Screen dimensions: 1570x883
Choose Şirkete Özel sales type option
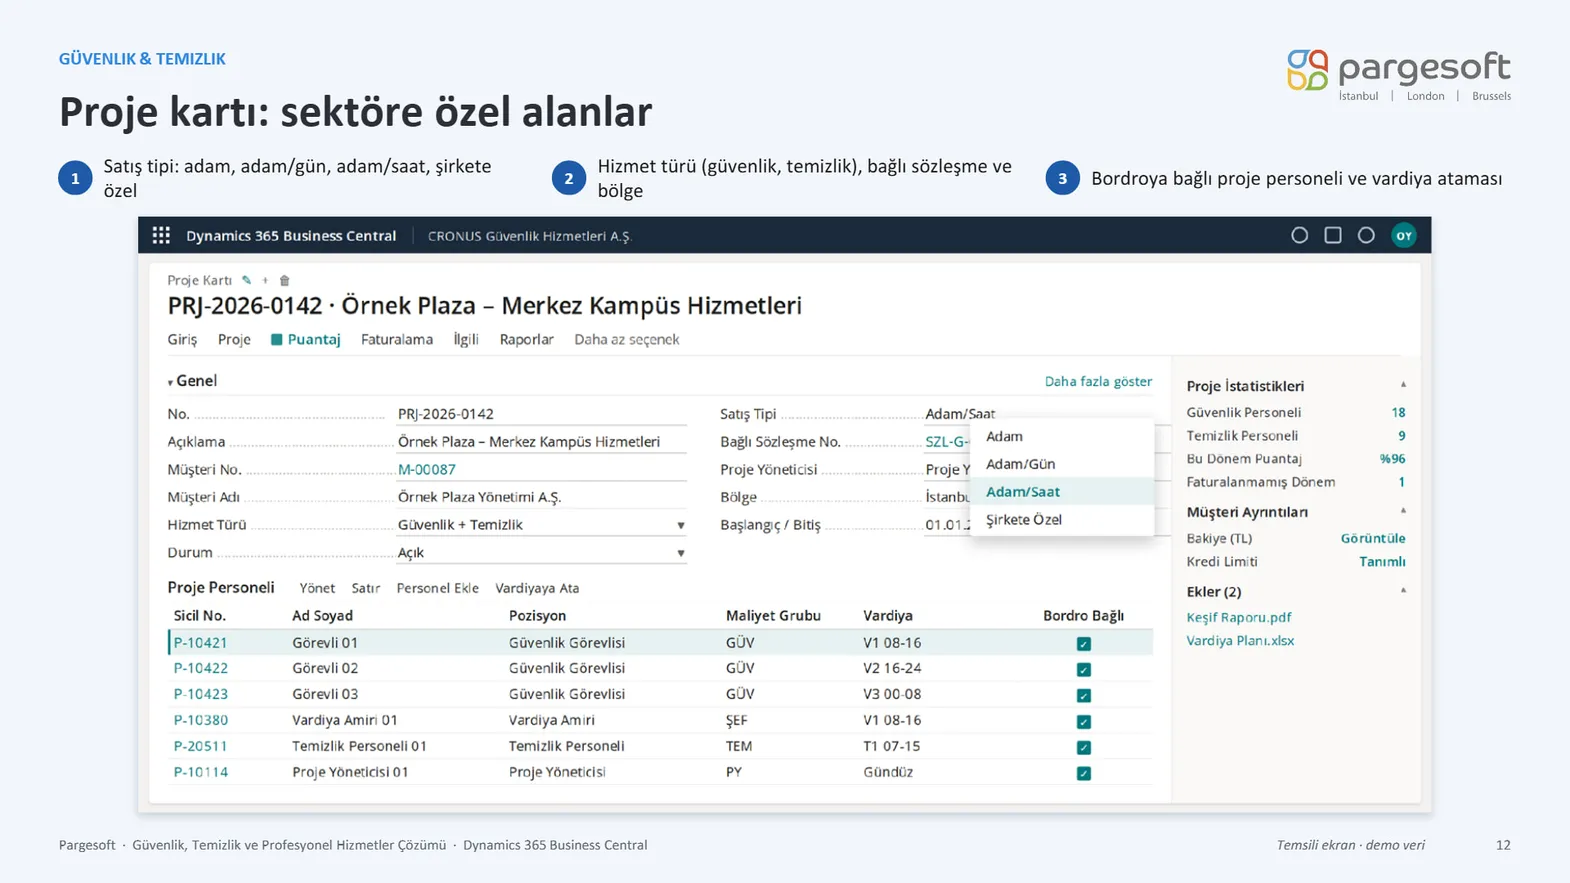tap(1061, 520)
